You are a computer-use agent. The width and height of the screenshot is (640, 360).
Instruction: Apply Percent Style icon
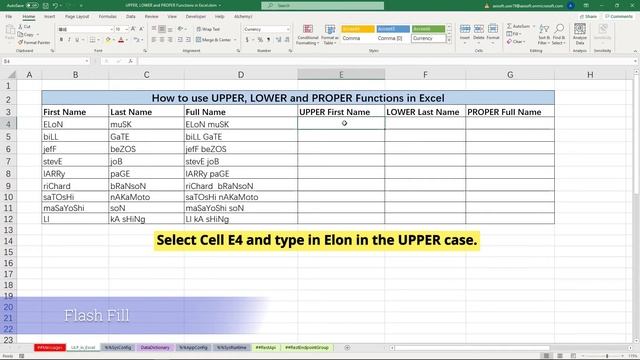260,40
